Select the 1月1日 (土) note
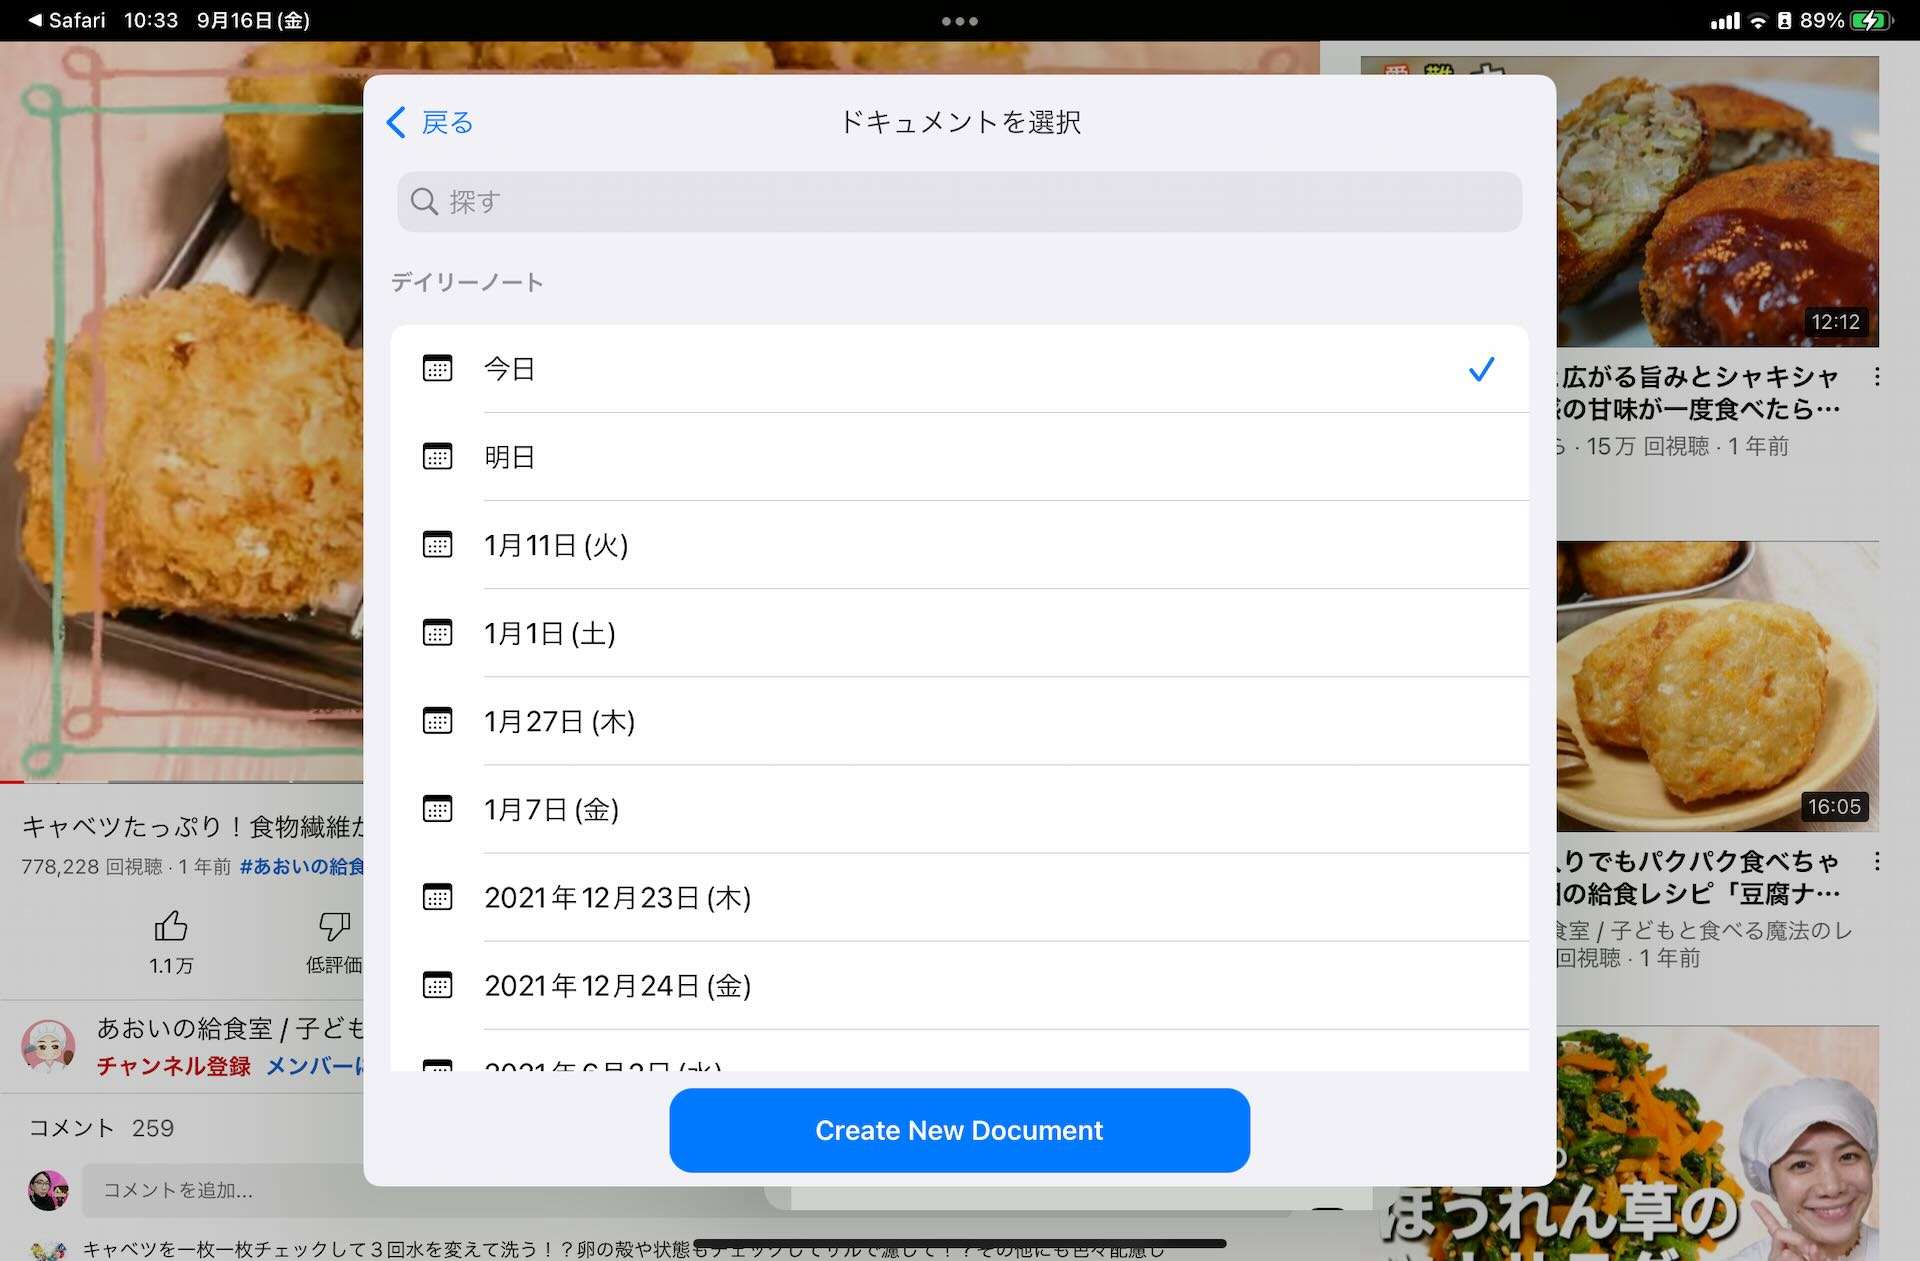The height and width of the screenshot is (1261, 1920). click(959, 633)
